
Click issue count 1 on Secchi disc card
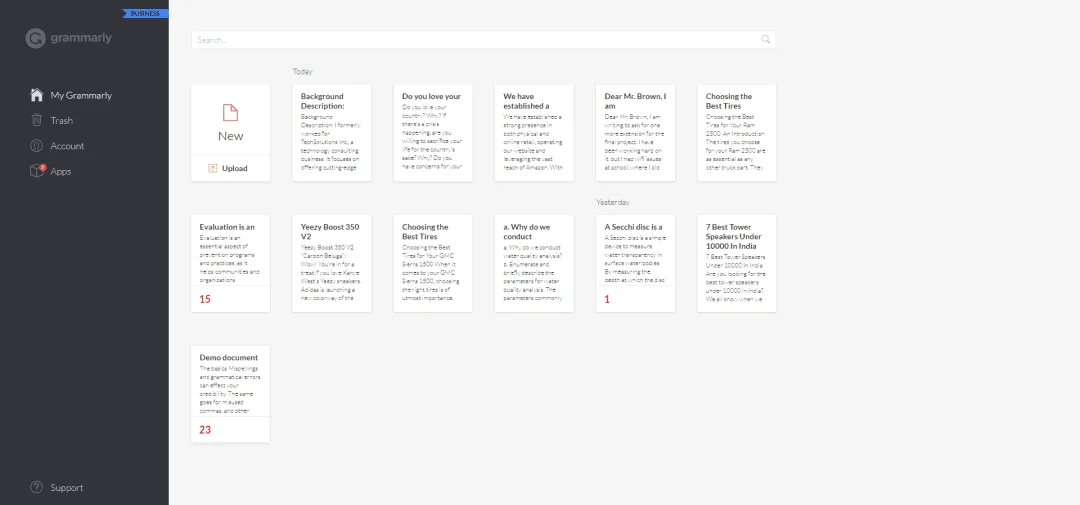607,299
